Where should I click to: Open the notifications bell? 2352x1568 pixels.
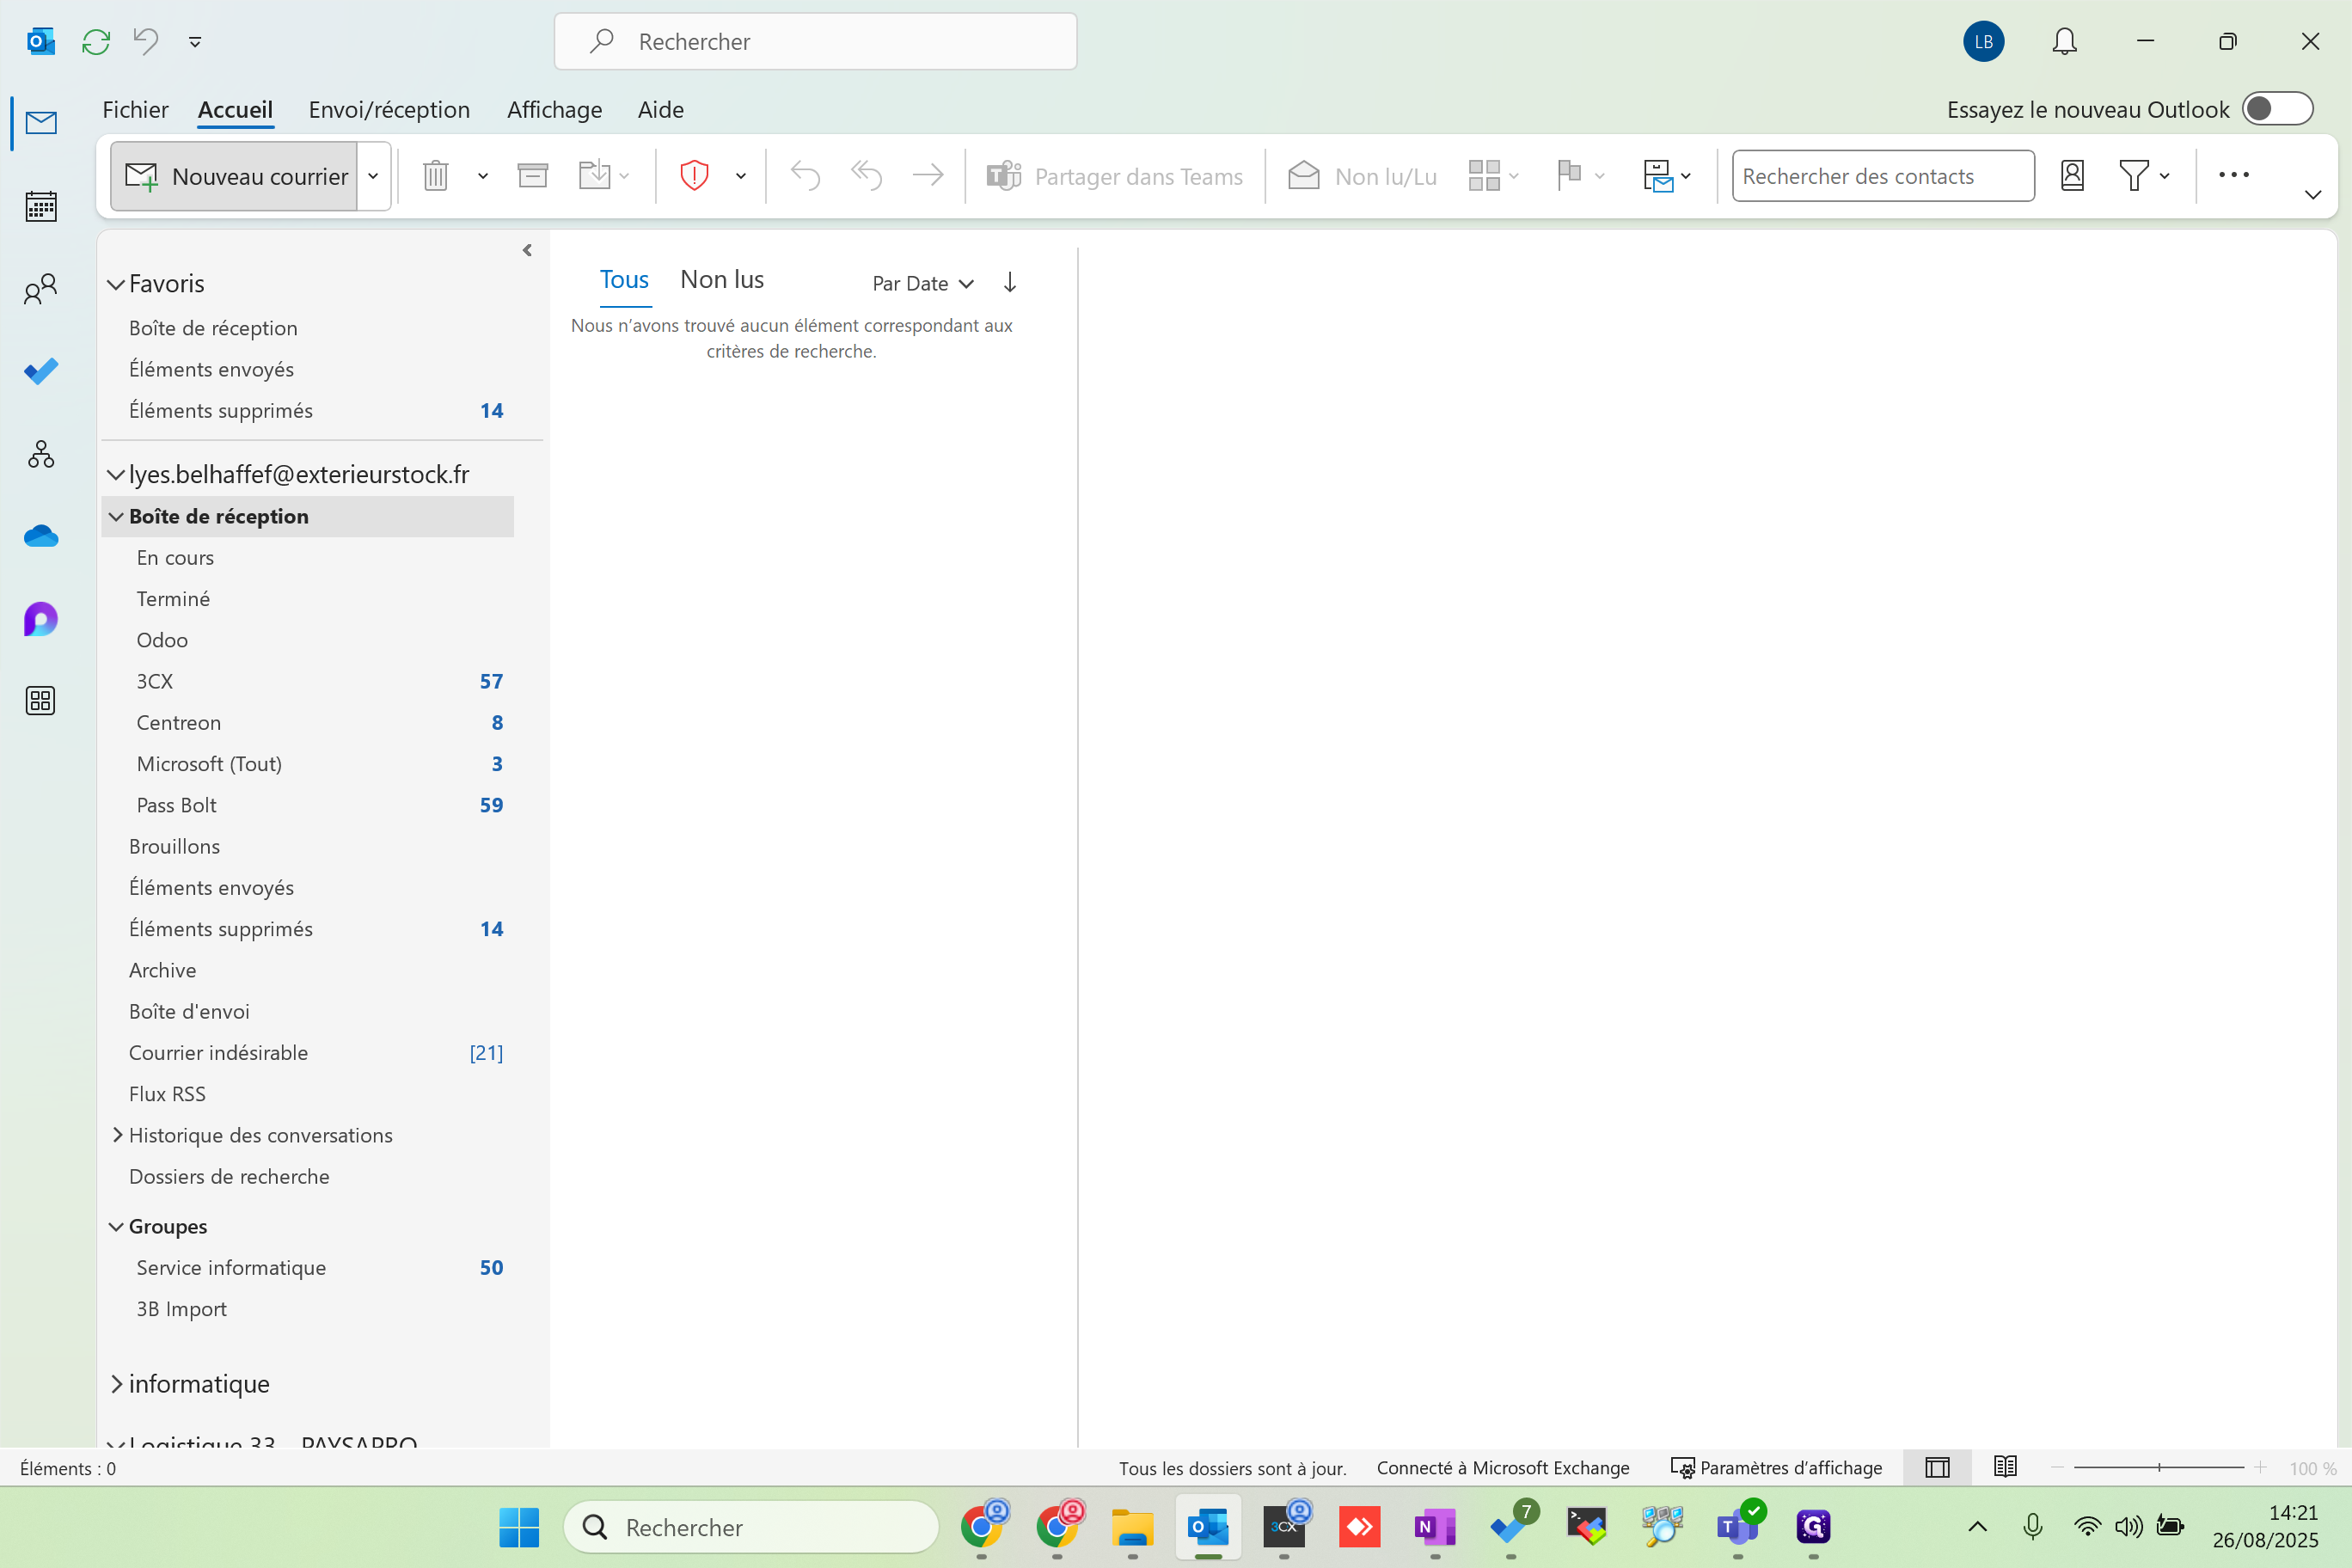click(x=2064, y=41)
